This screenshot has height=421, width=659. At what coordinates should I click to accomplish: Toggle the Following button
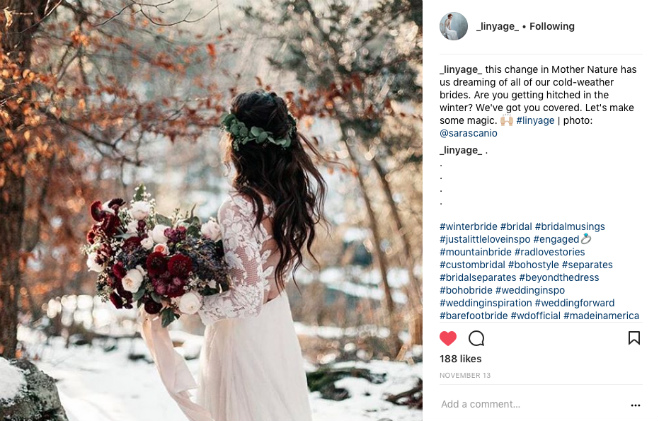552,26
